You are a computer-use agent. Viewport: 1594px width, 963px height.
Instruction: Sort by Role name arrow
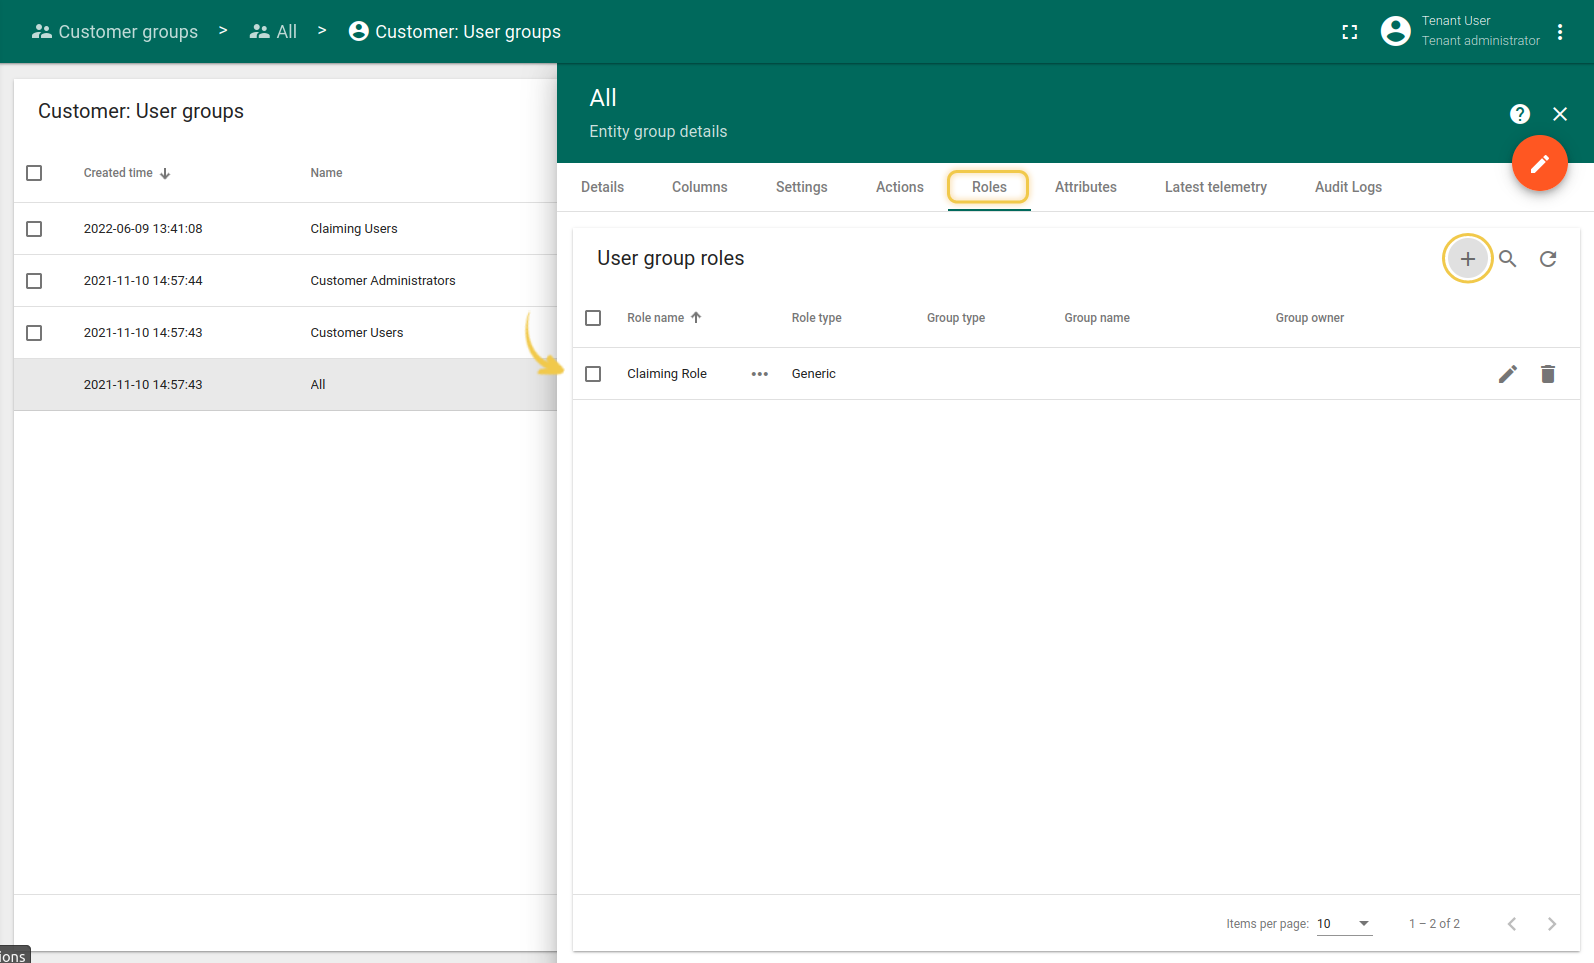pyautogui.click(x=696, y=318)
